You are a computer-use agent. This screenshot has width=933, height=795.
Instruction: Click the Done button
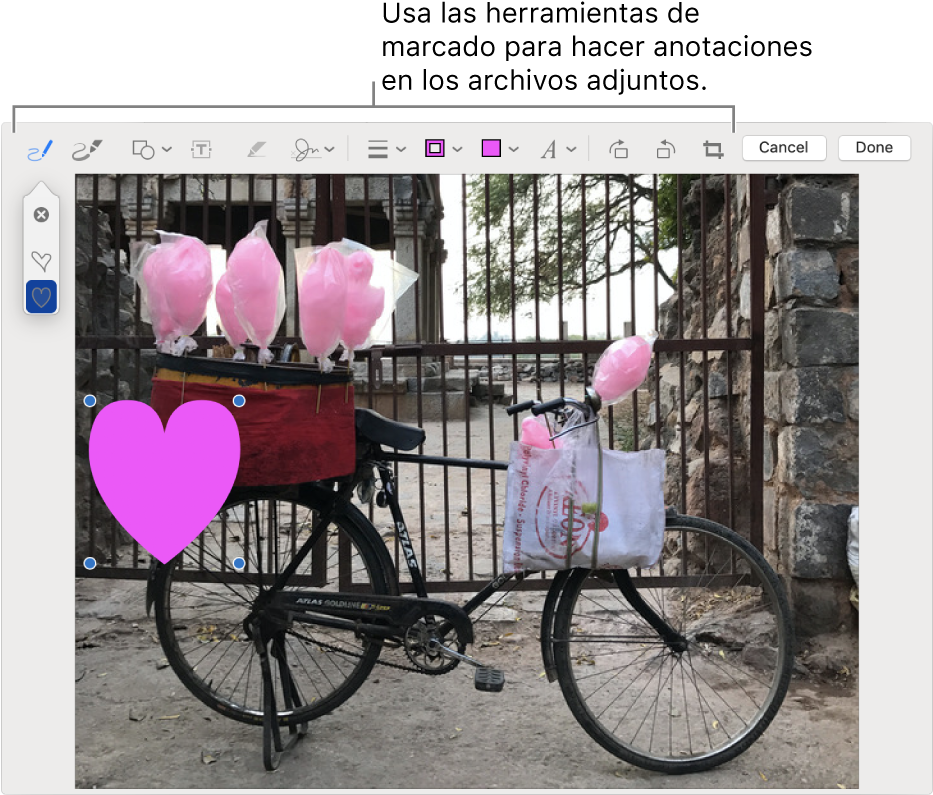coord(873,148)
